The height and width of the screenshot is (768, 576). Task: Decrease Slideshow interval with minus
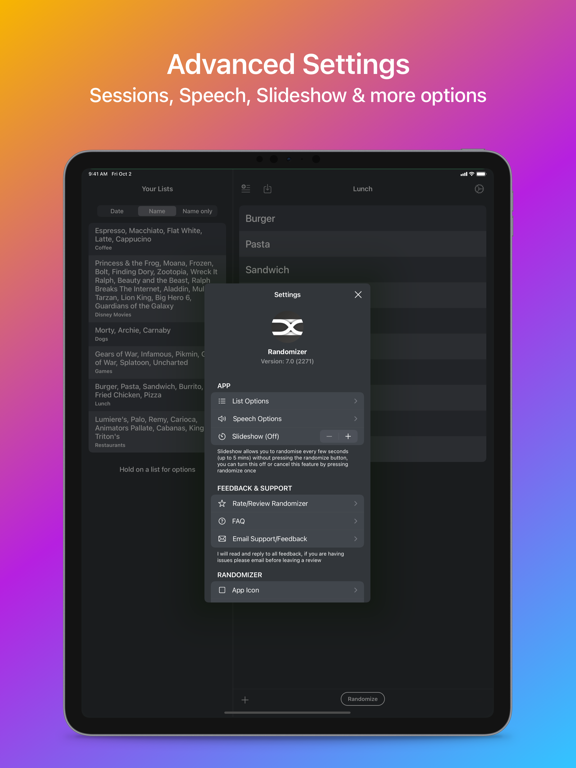click(329, 436)
